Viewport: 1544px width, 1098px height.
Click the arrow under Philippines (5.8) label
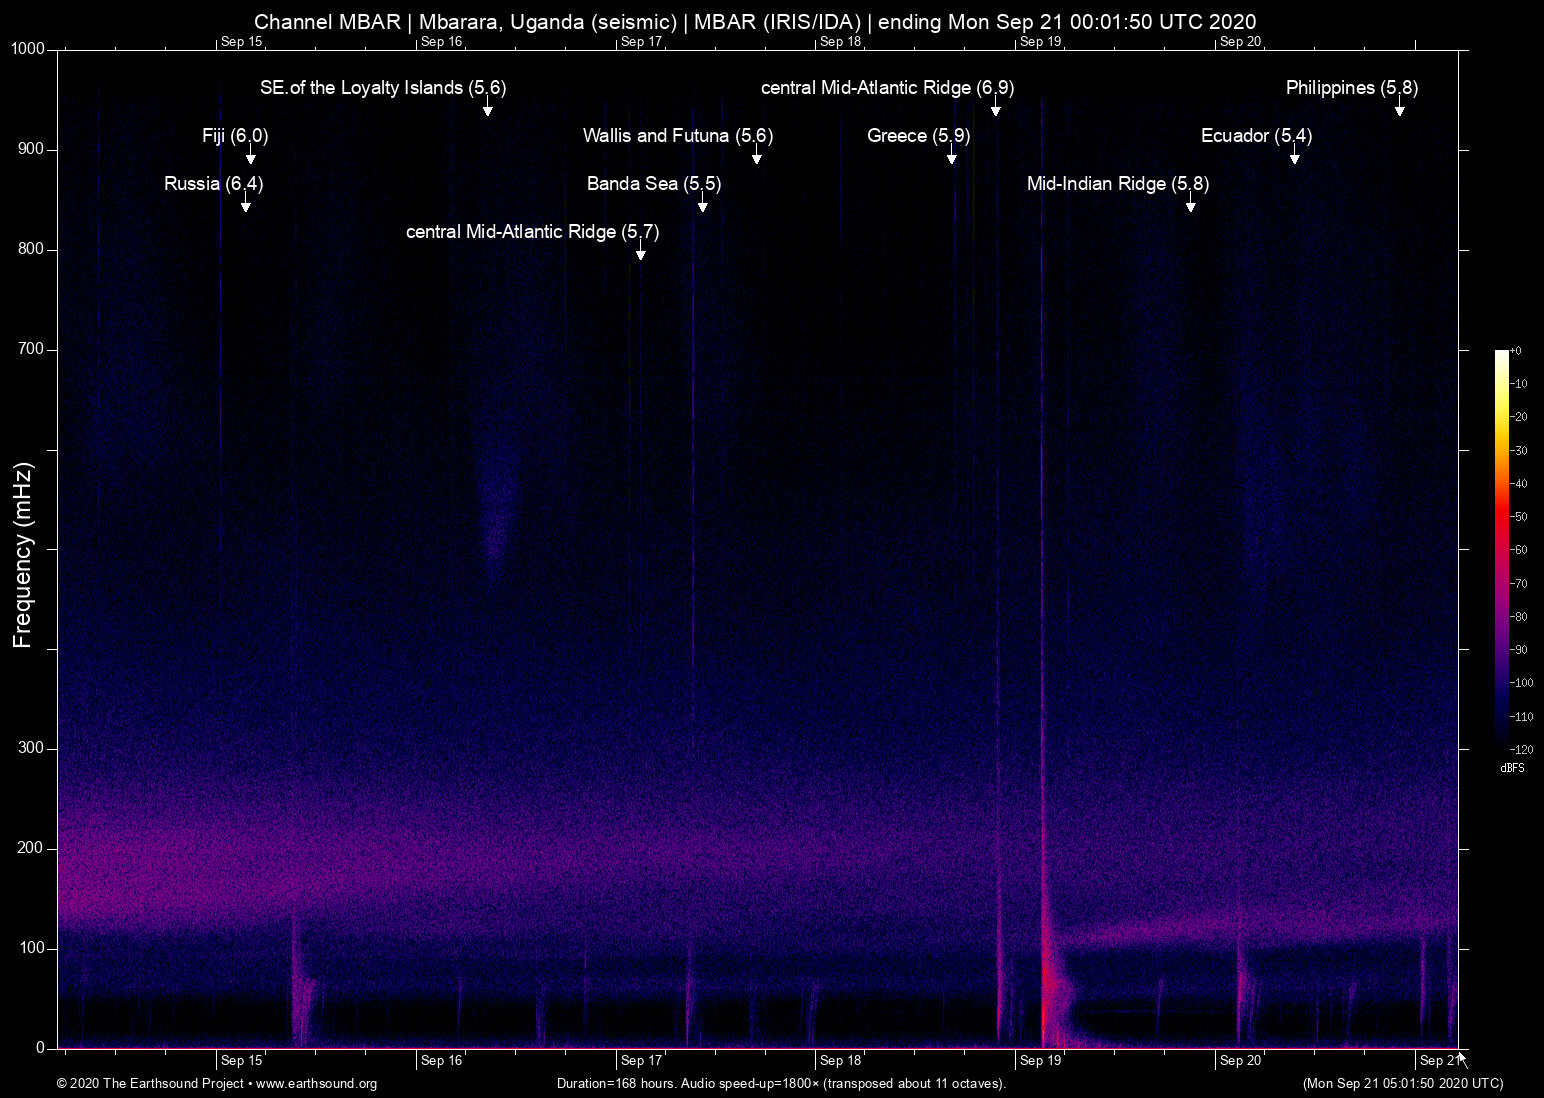pos(1400,108)
